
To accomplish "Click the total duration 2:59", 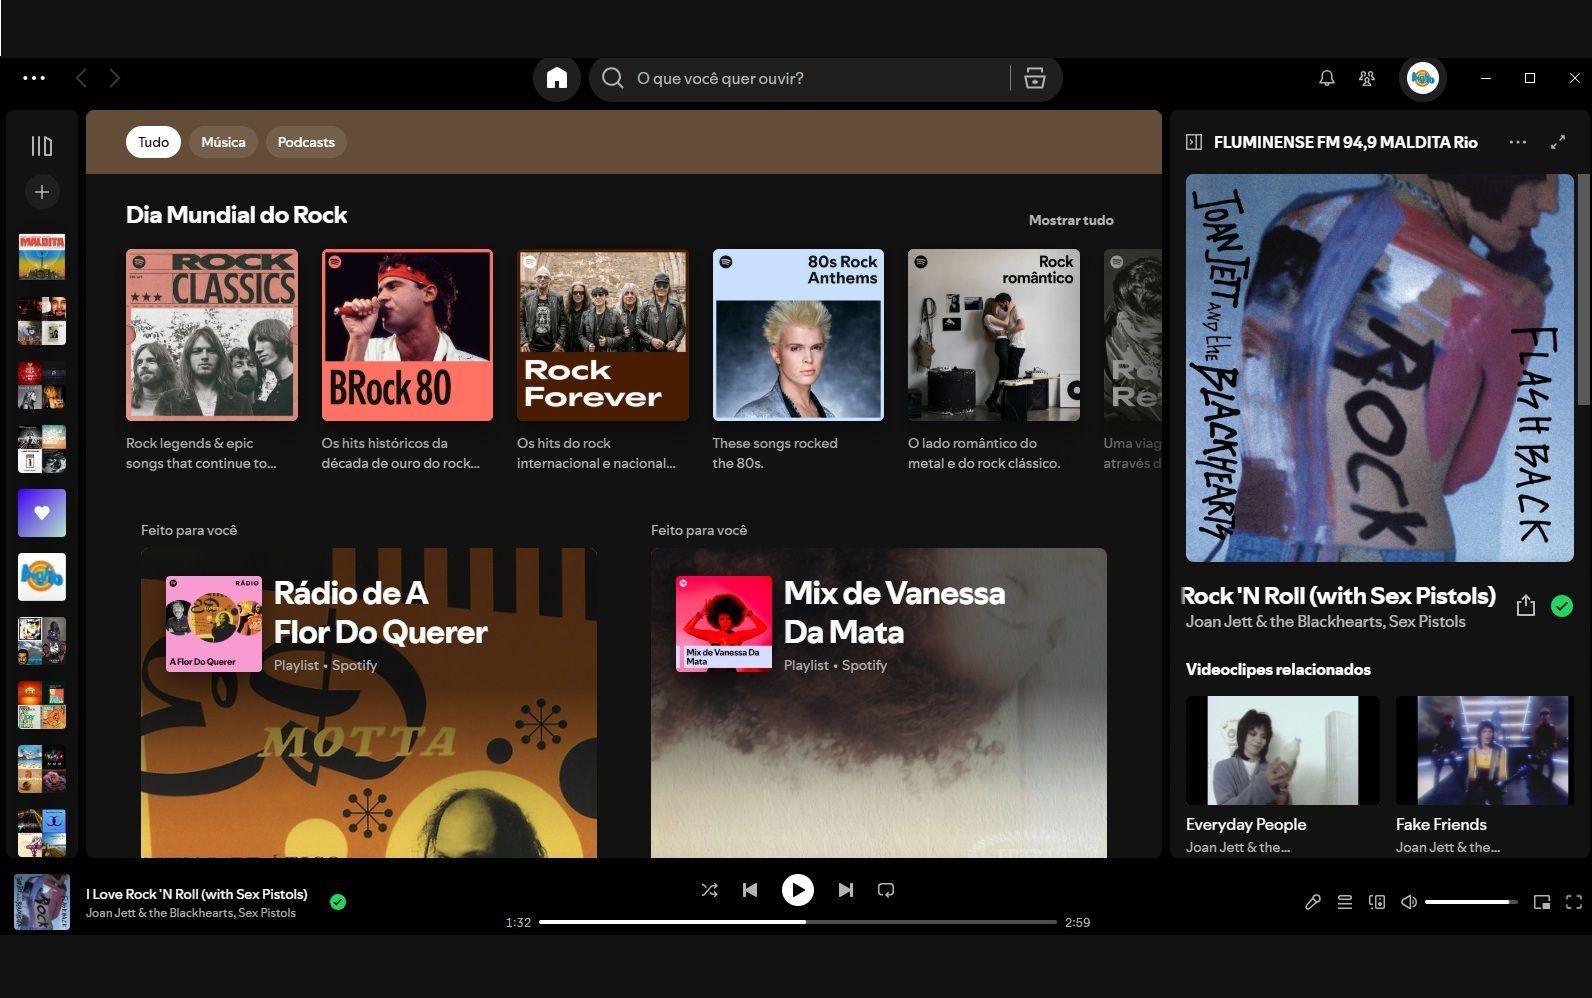I will click(x=1077, y=922).
